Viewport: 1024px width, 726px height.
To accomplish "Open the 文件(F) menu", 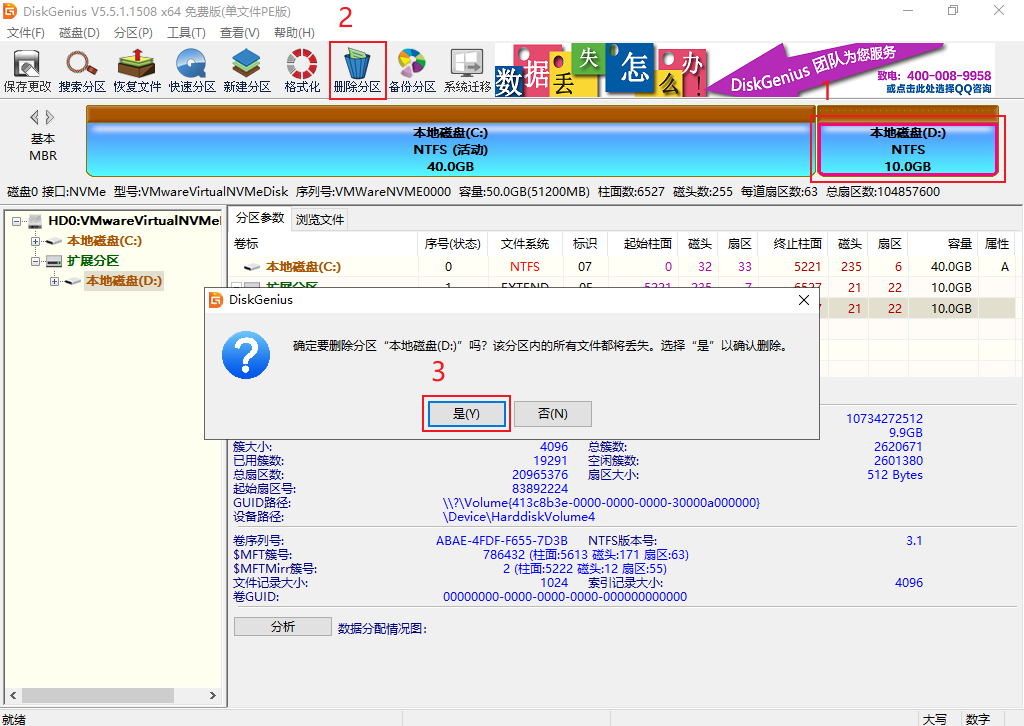I will 25,33.
